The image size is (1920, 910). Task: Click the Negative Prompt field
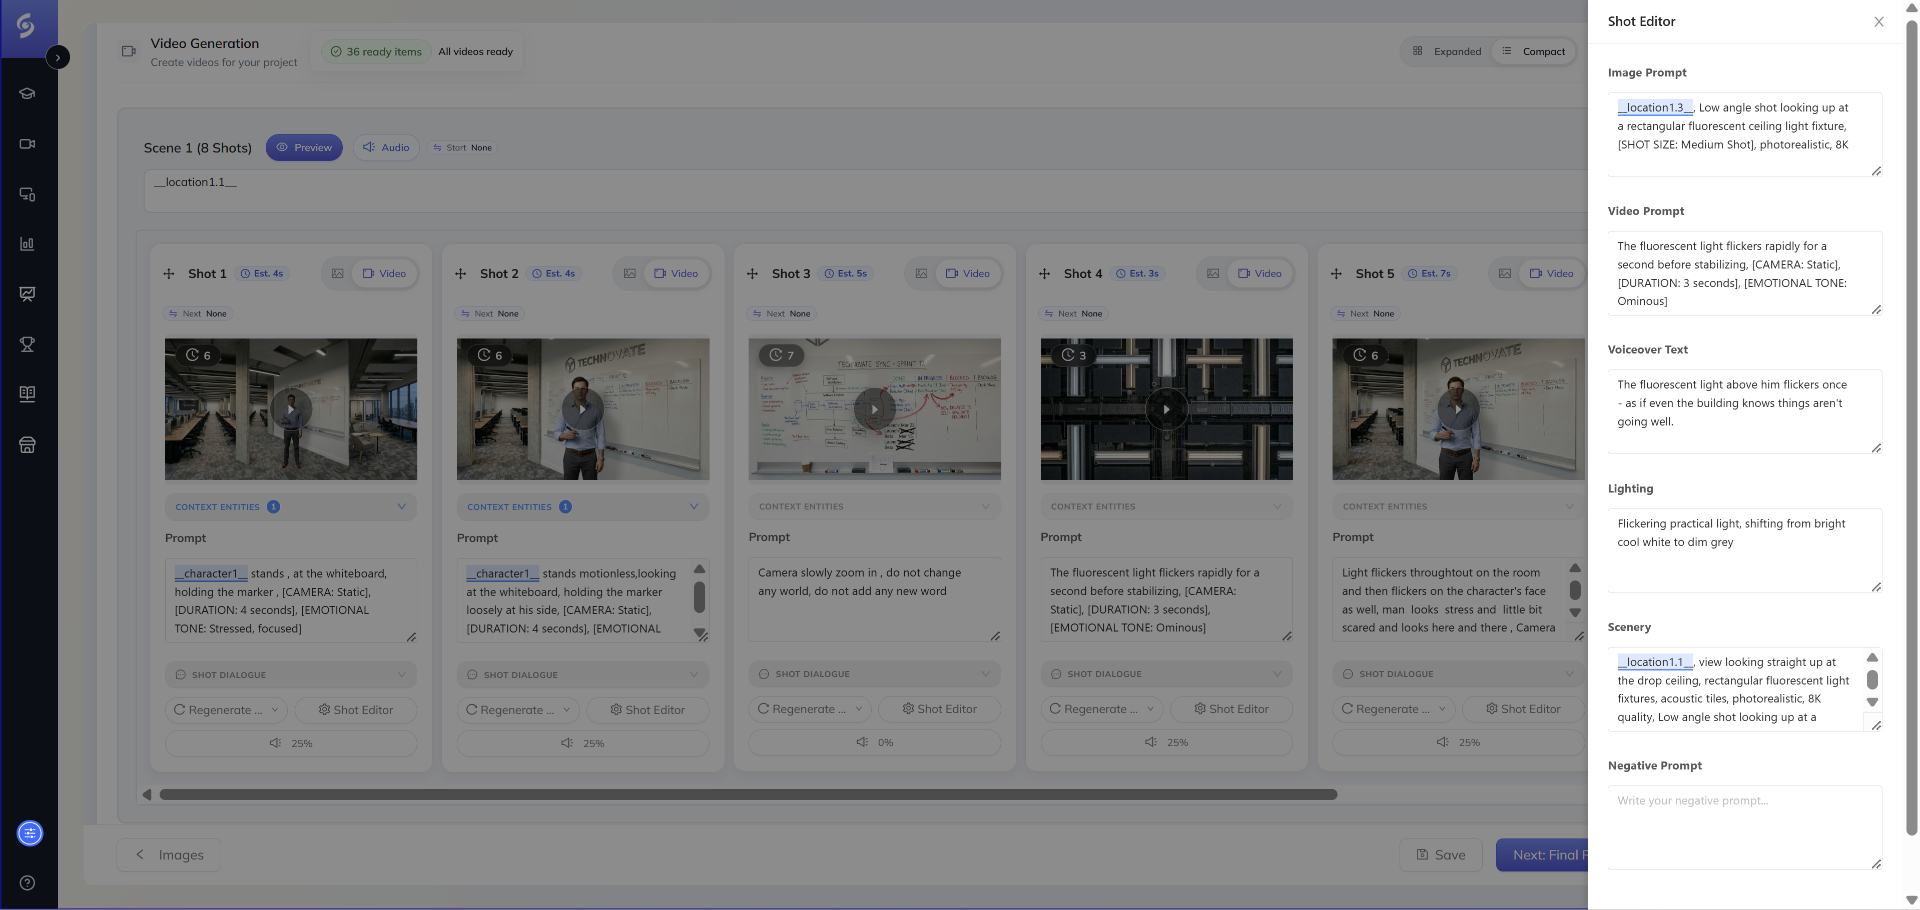coord(1745,828)
